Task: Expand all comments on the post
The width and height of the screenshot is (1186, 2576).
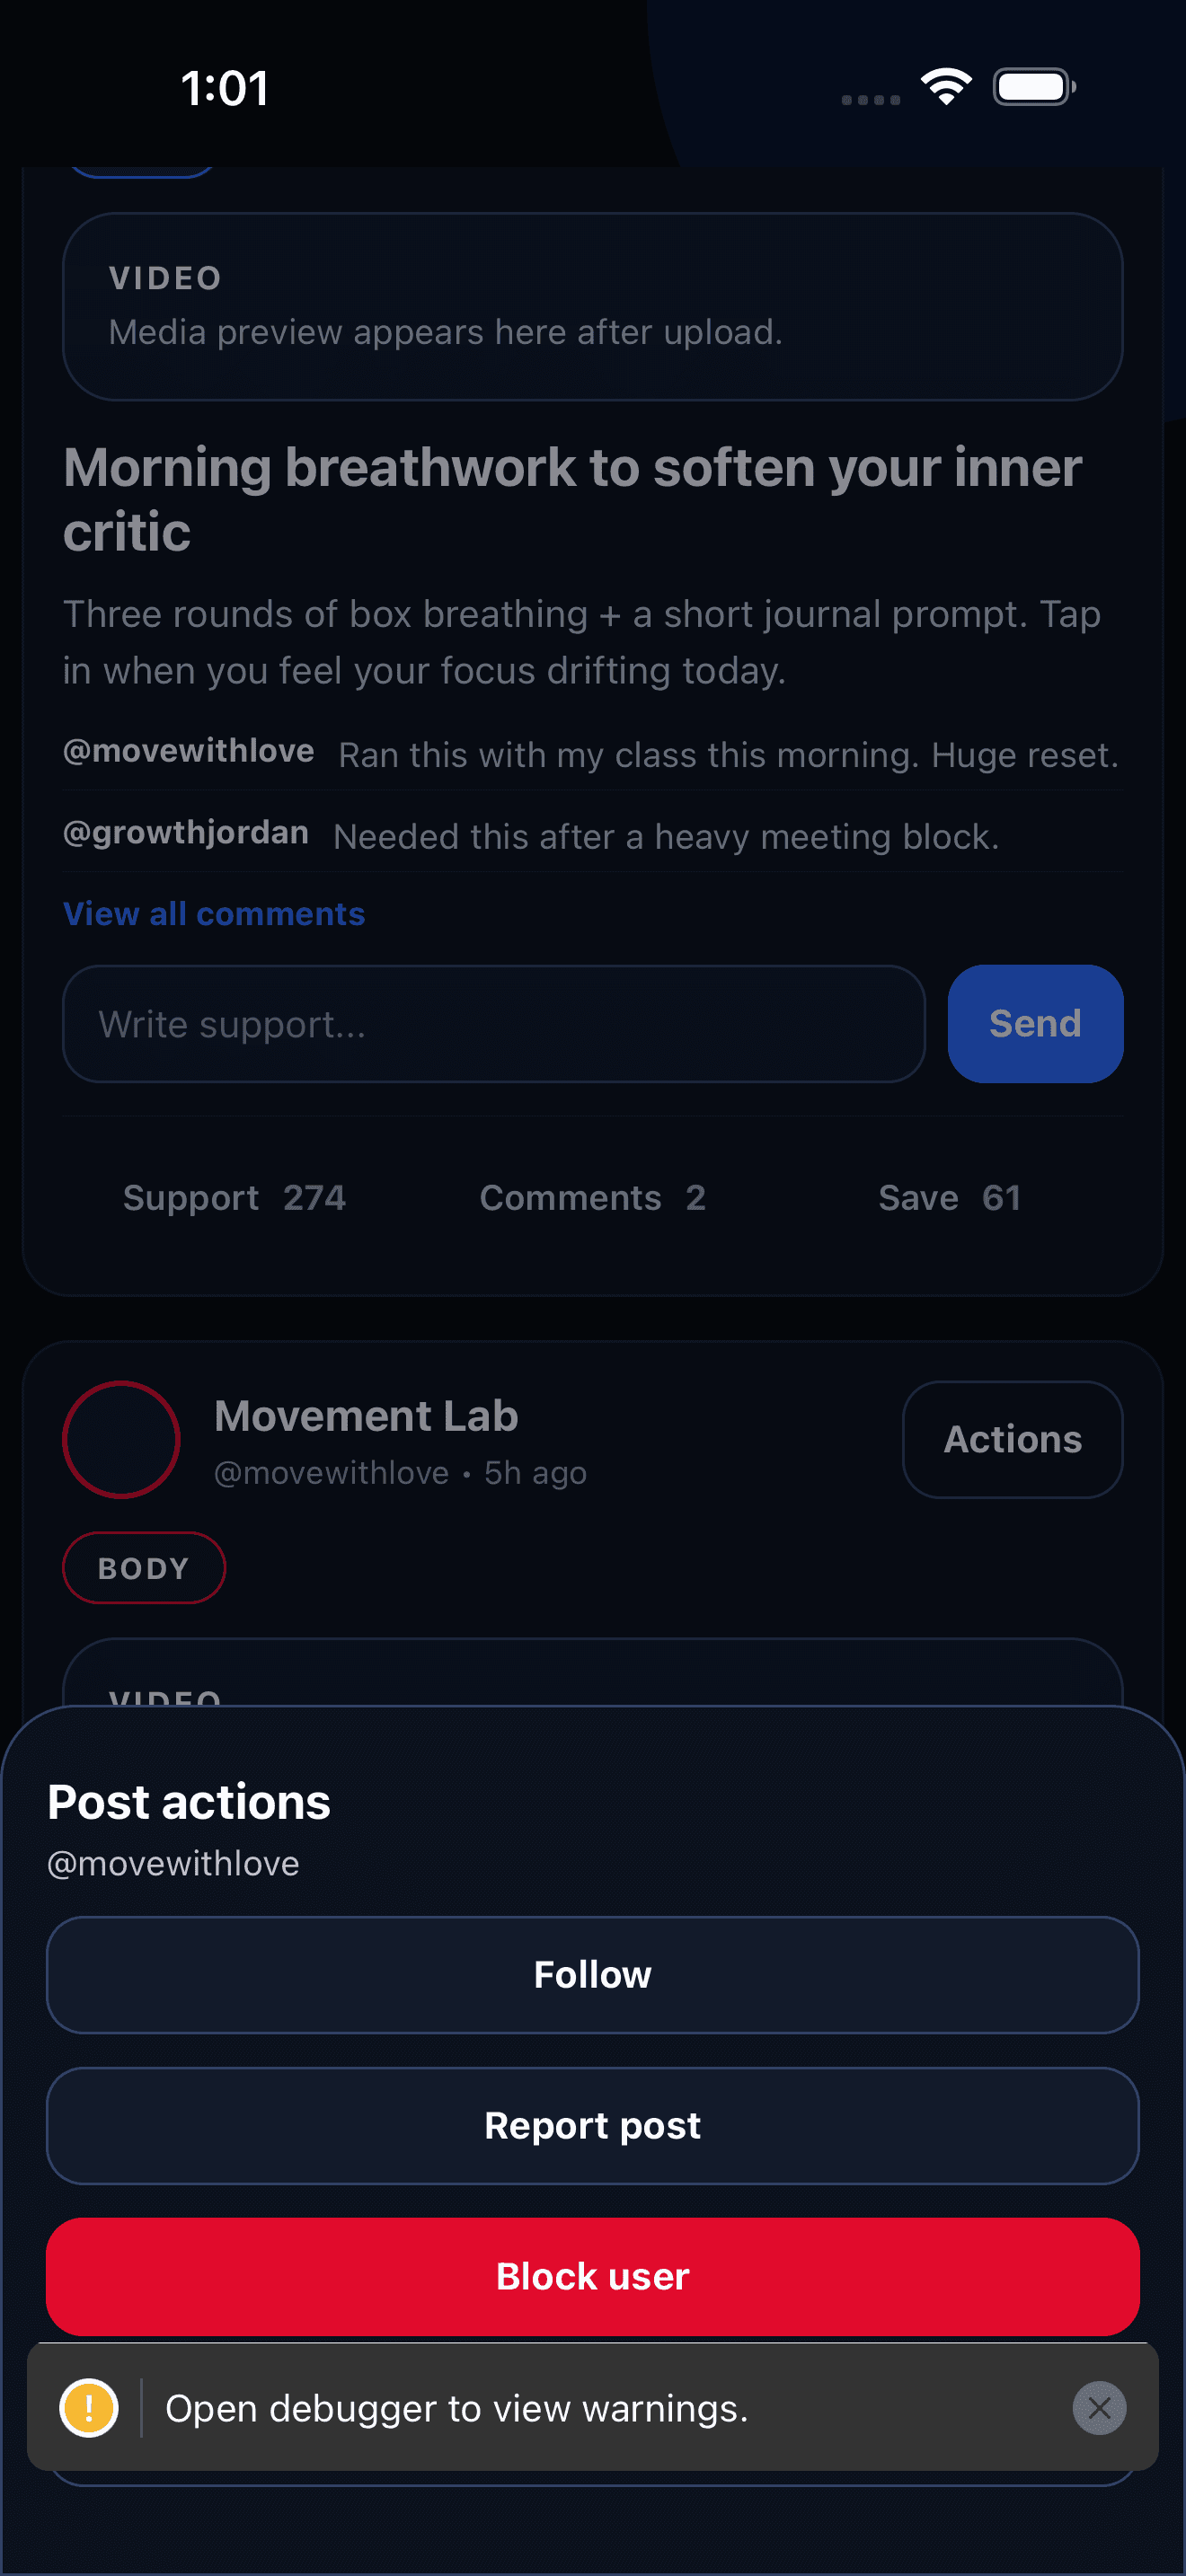Action: pyautogui.click(x=213, y=913)
